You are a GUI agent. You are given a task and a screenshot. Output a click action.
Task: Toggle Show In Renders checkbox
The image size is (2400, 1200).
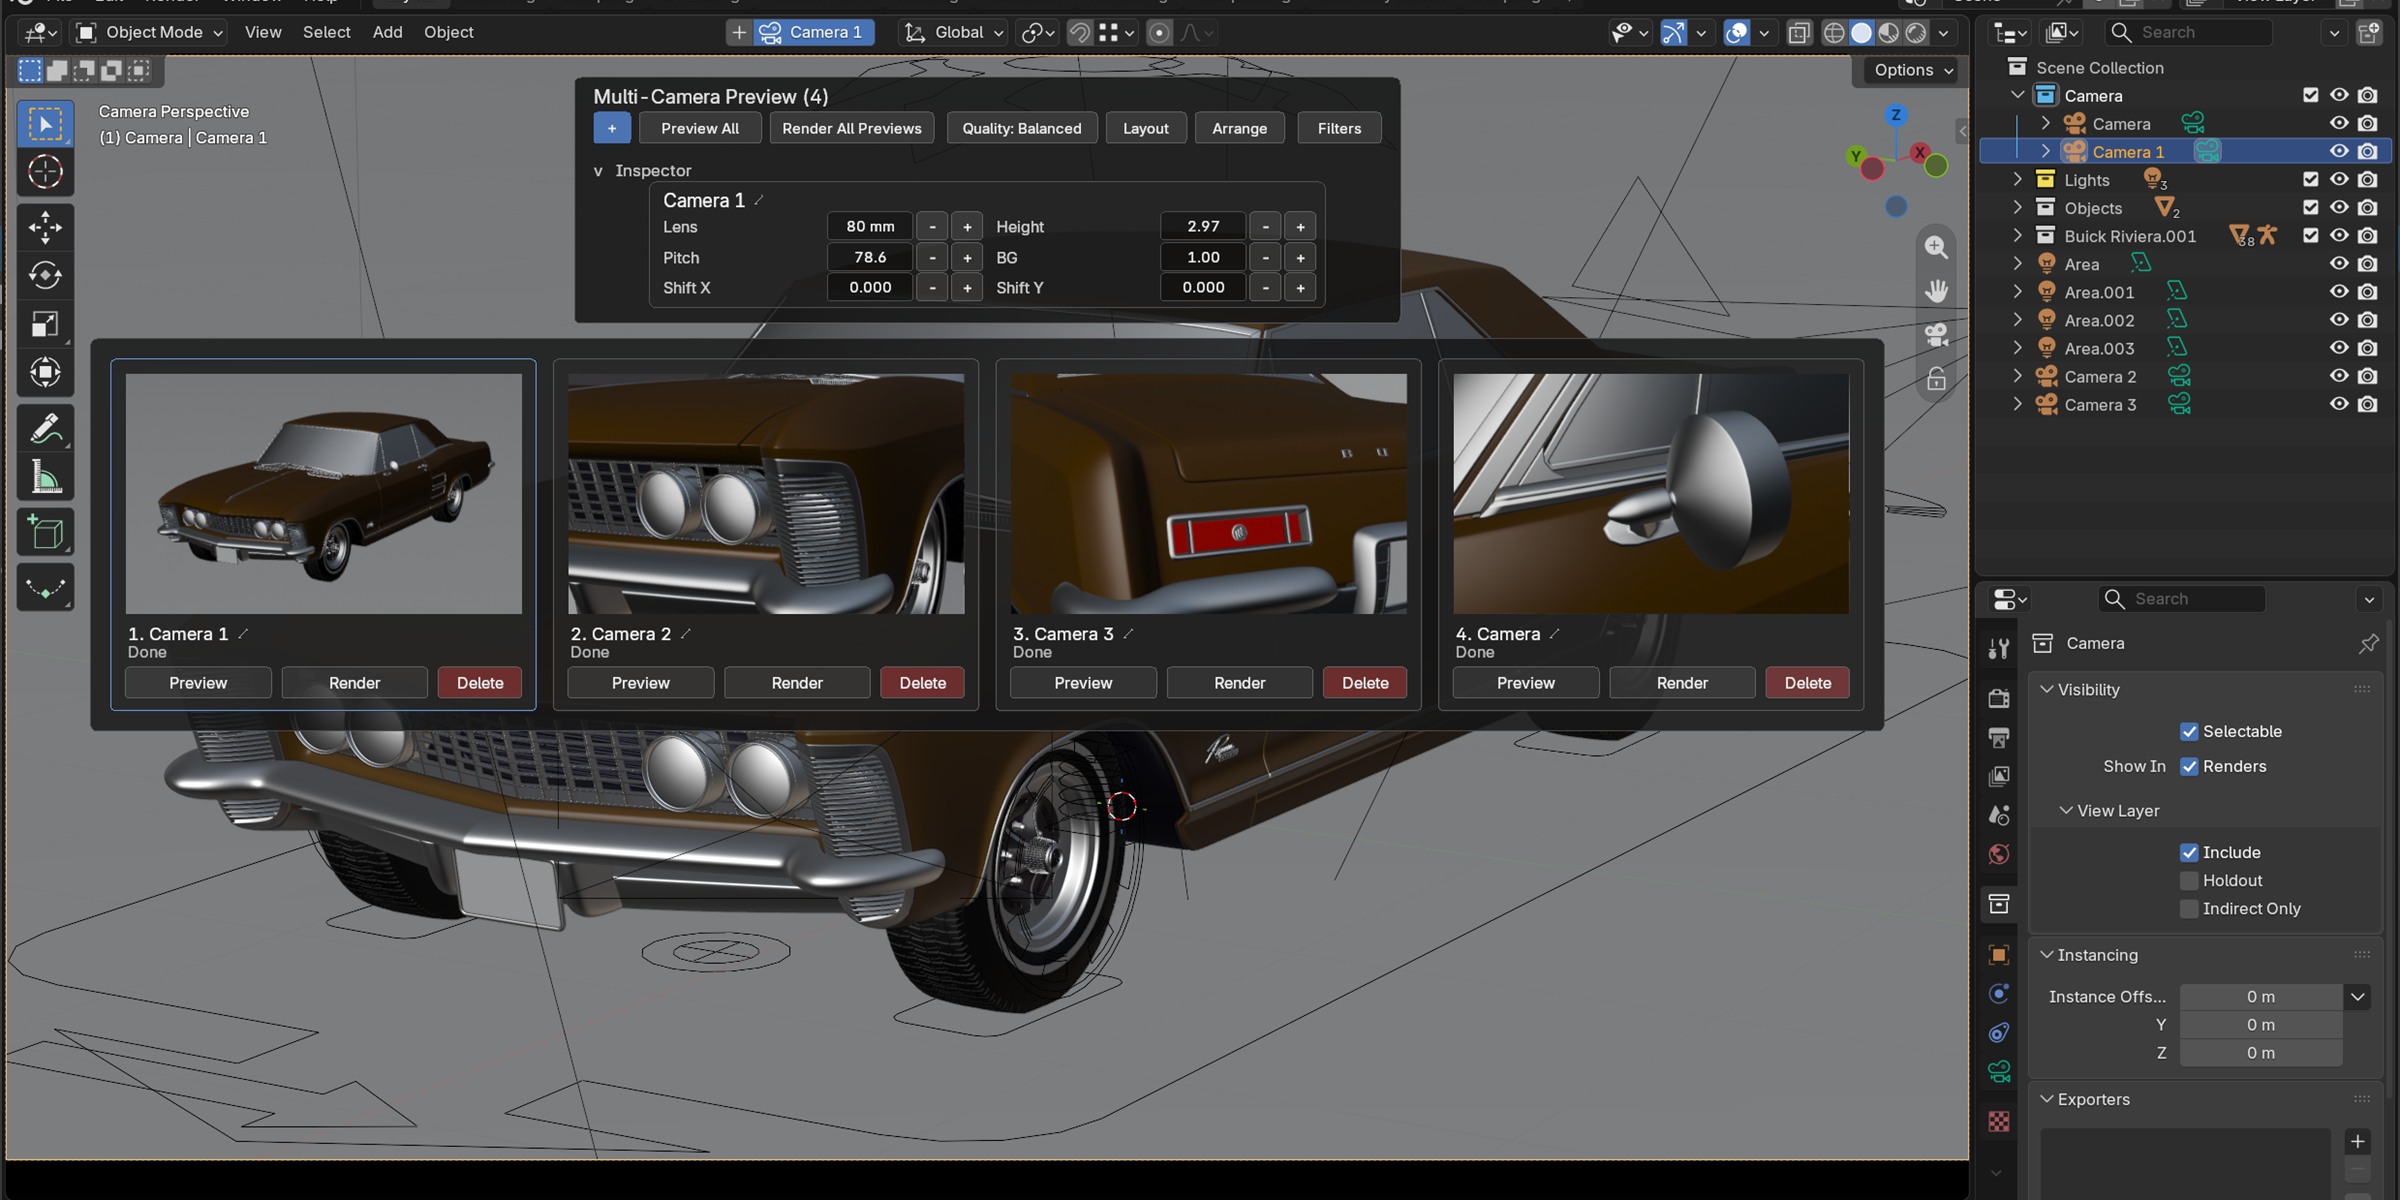coord(2189,767)
